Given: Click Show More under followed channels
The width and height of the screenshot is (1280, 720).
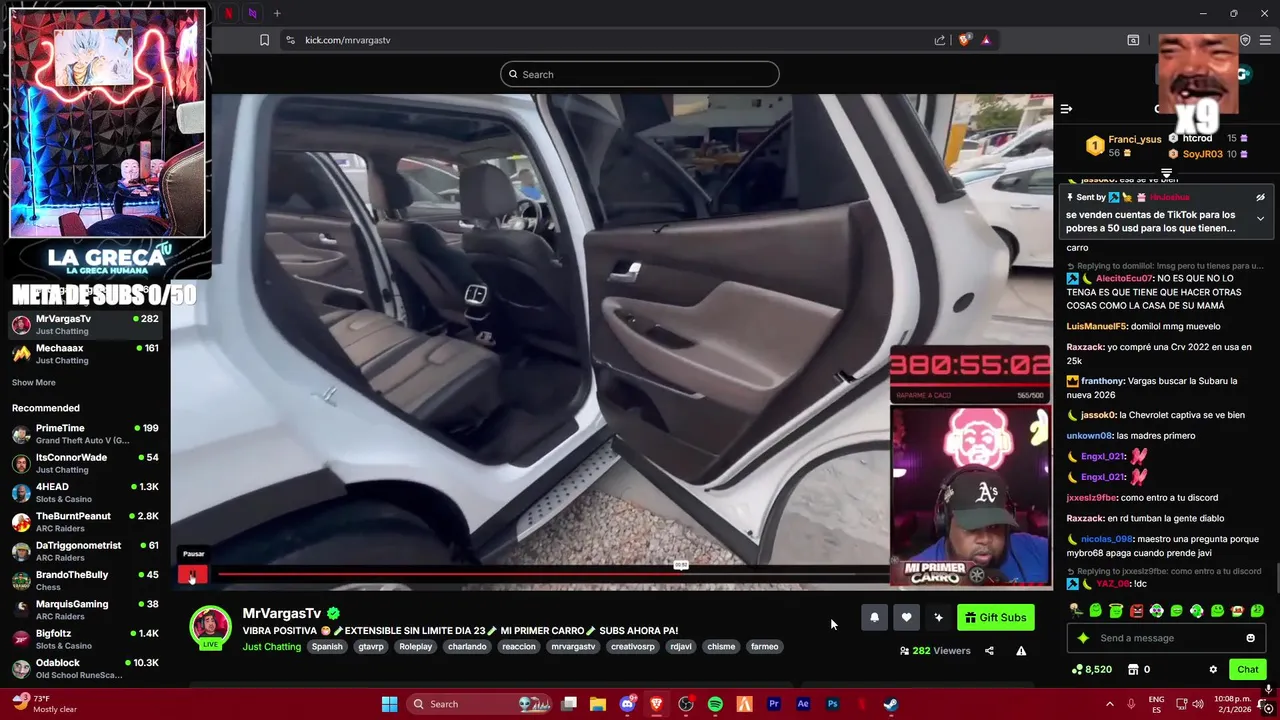Looking at the screenshot, I should [34, 382].
